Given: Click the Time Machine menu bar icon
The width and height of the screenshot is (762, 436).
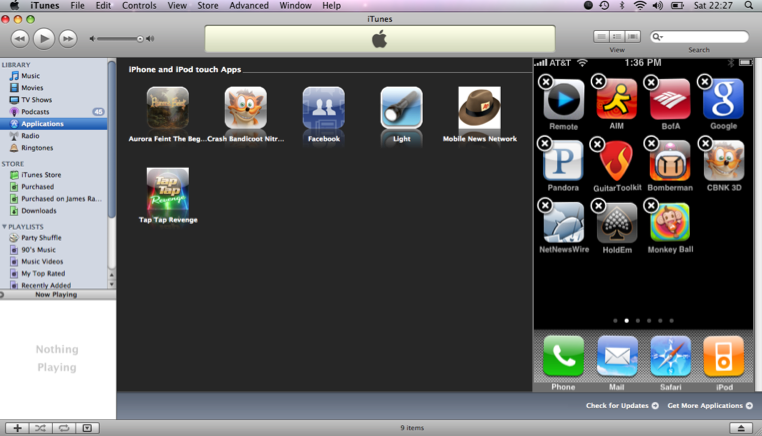Looking at the screenshot, I should coord(604,5).
